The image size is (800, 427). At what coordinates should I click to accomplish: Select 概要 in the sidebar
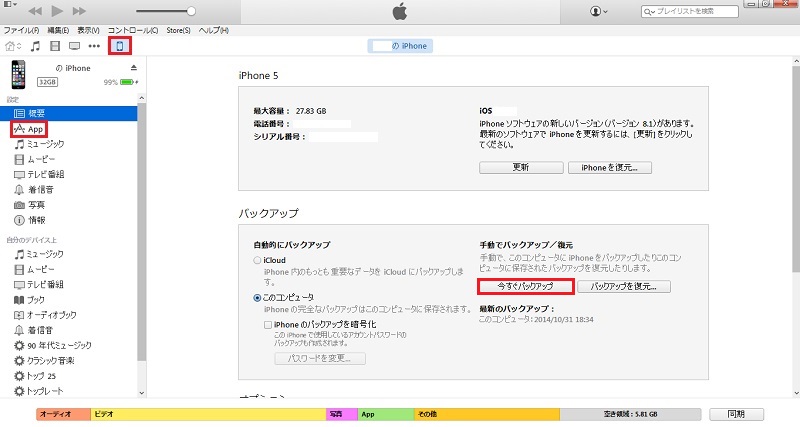[x=68, y=113]
